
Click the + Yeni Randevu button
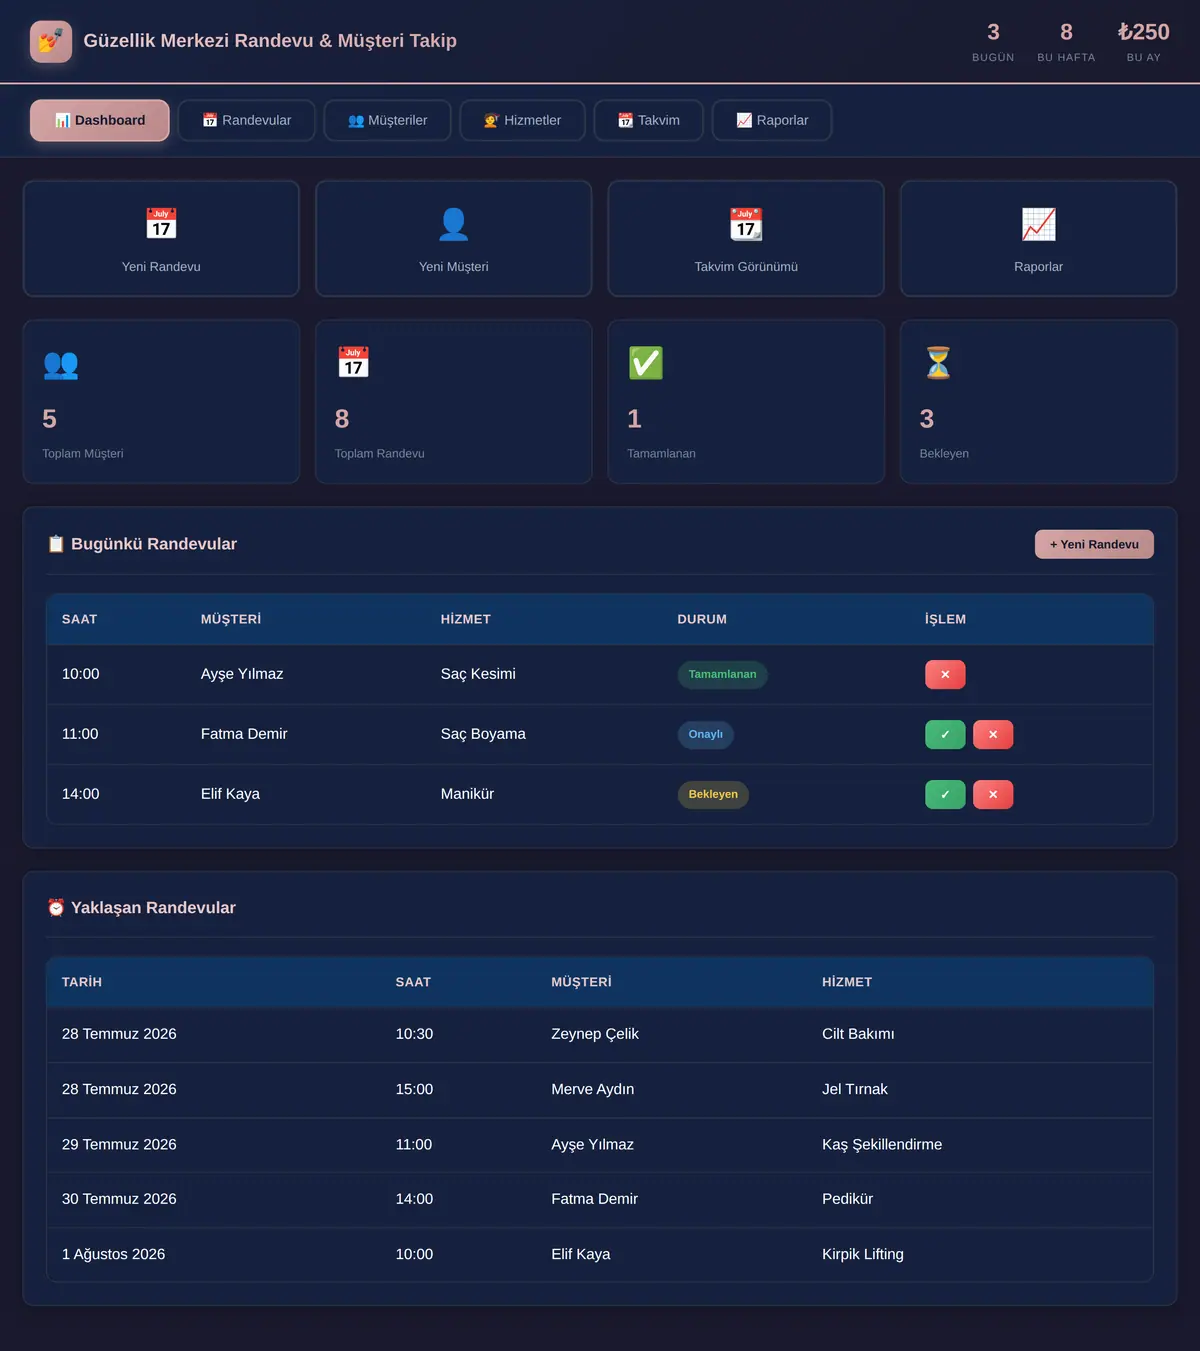point(1094,544)
